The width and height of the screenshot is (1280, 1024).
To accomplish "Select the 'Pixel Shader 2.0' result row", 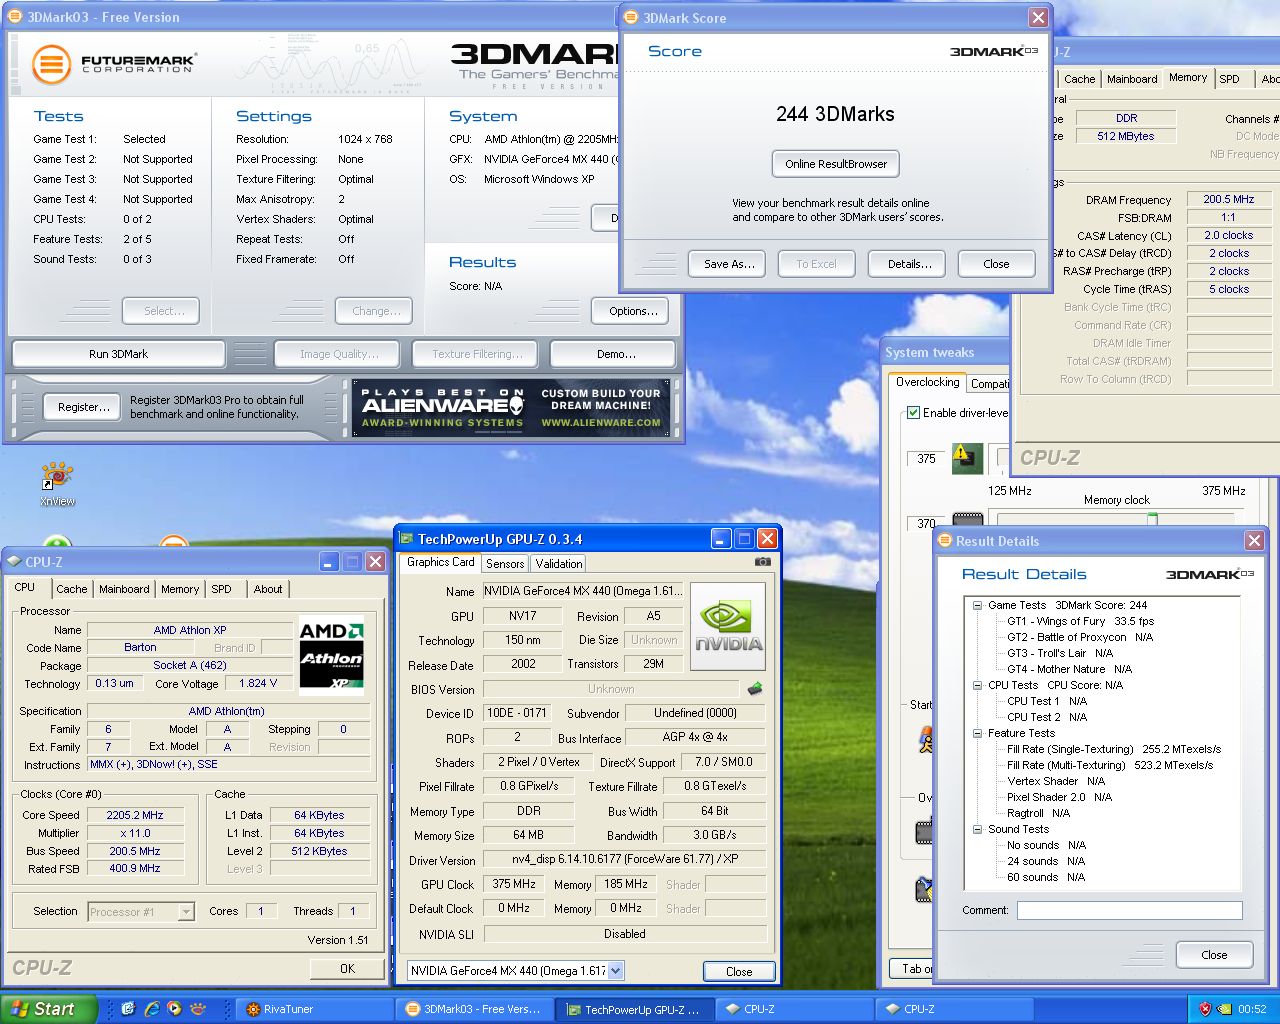I will click(x=1060, y=797).
